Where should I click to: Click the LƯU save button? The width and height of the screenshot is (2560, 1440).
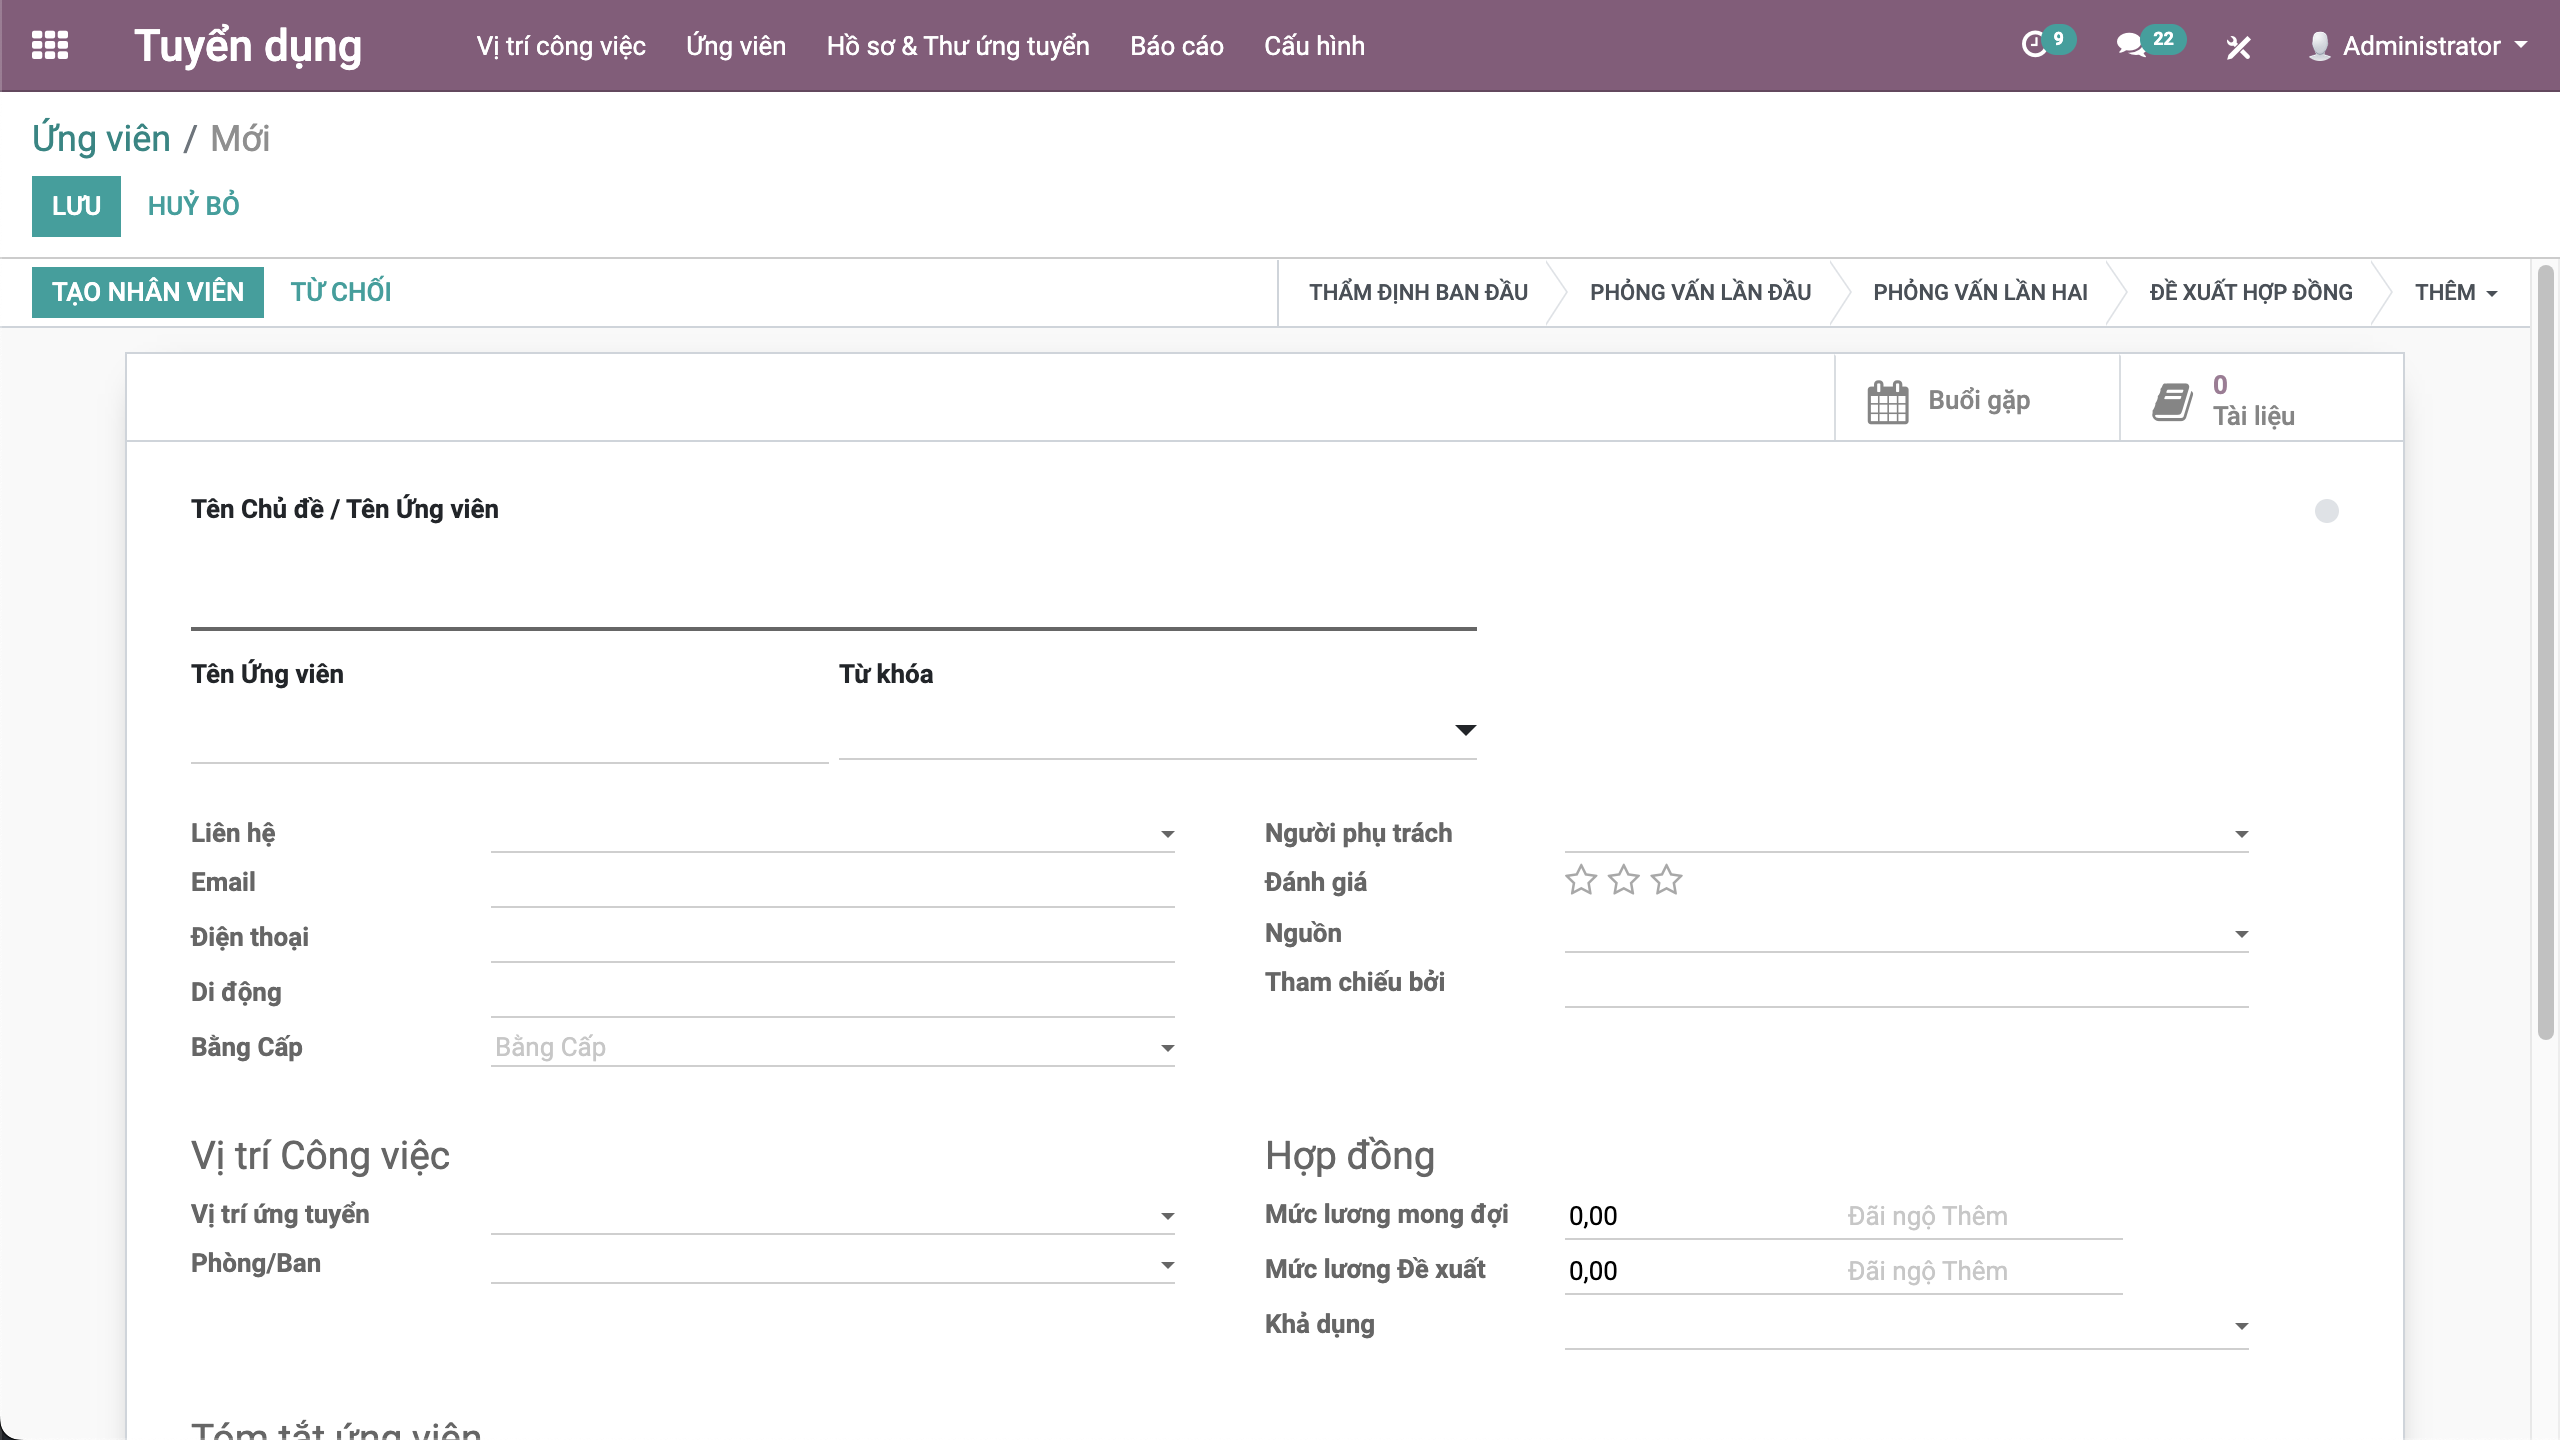(76, 206)
